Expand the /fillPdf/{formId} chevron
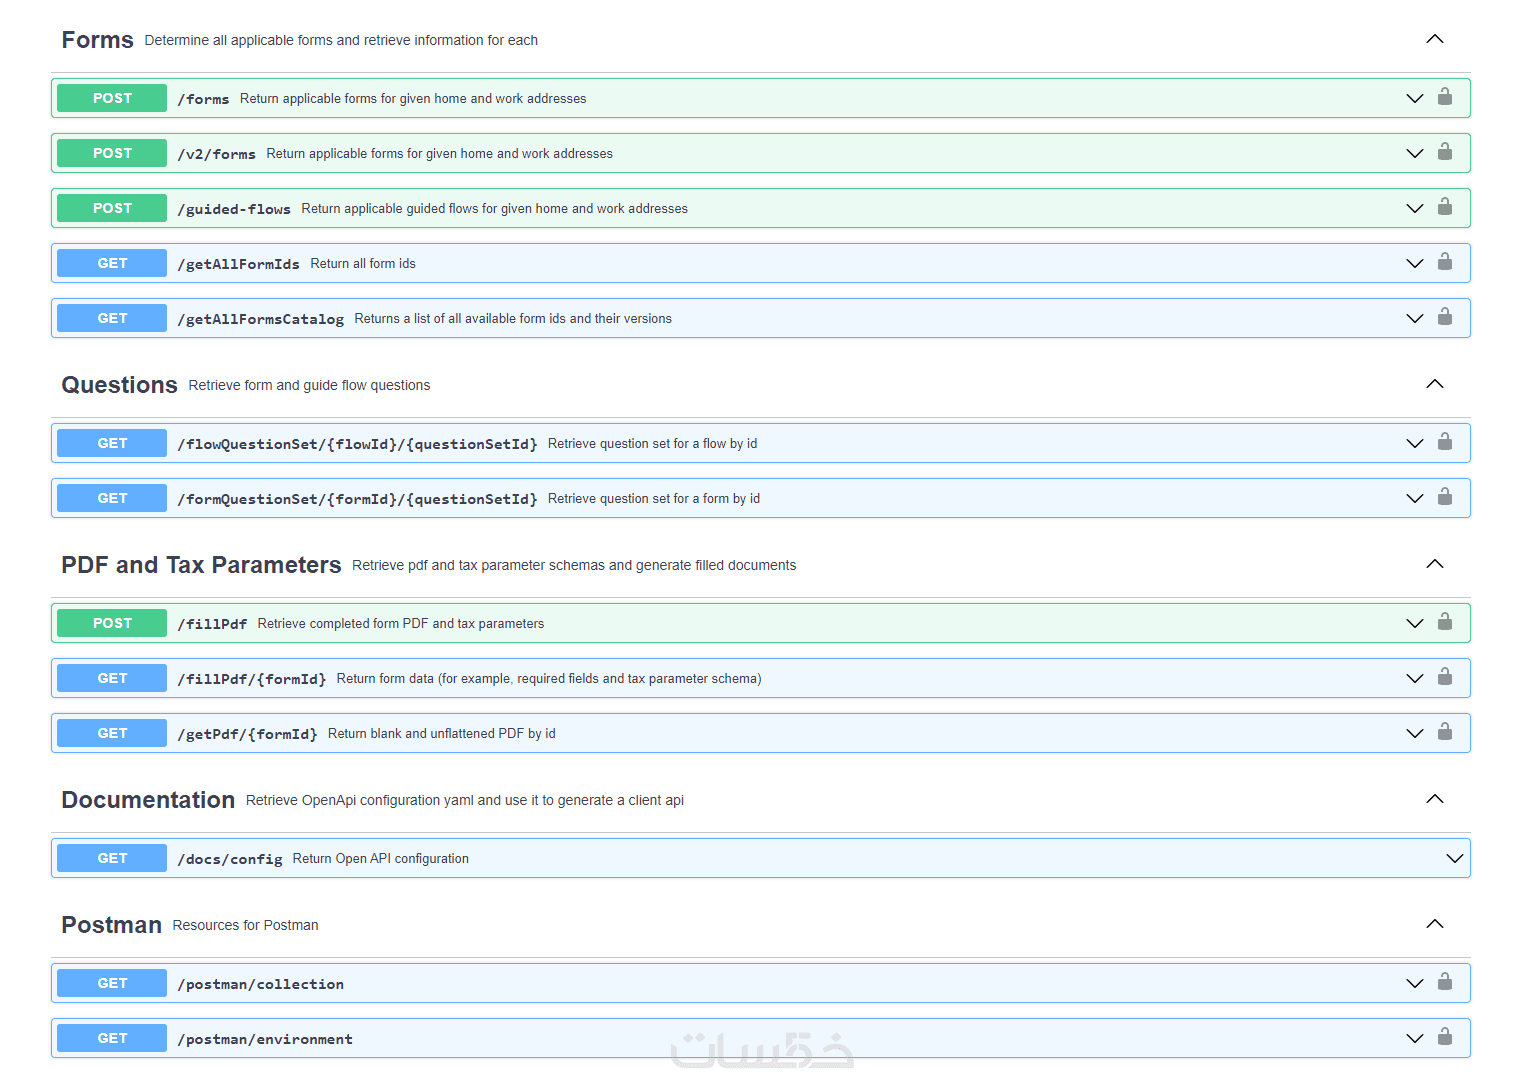 tap(1415, 679)
